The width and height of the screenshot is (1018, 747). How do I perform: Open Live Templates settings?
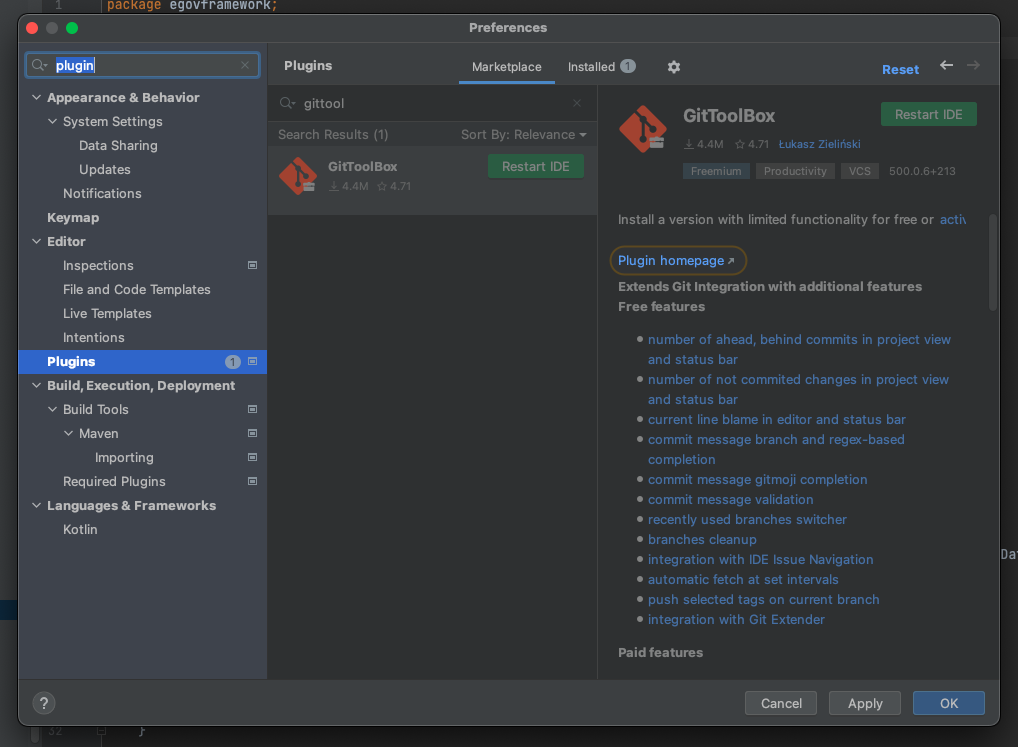107,313
